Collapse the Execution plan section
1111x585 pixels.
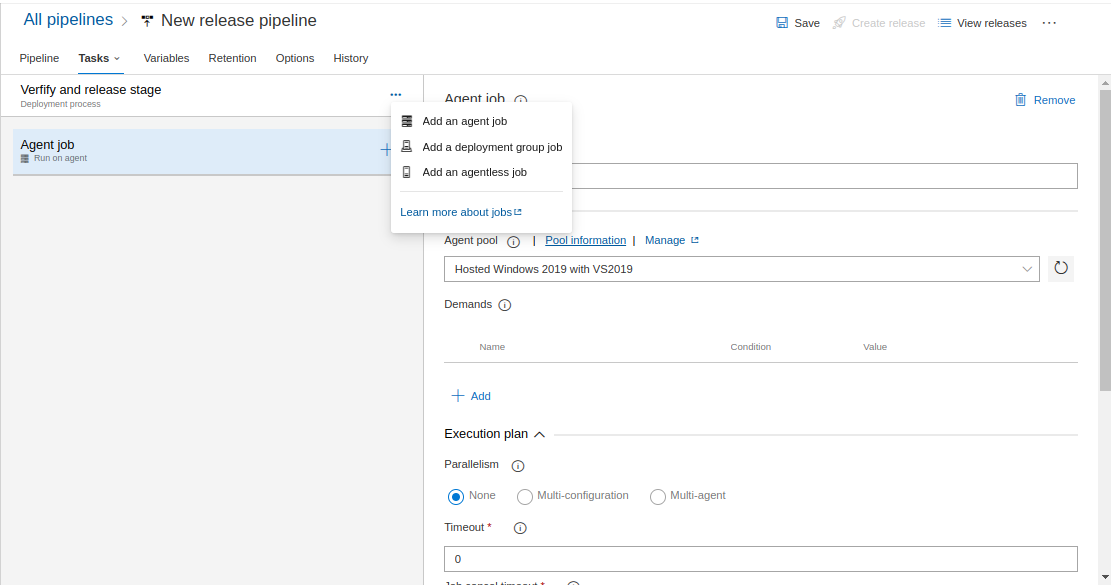540,435
